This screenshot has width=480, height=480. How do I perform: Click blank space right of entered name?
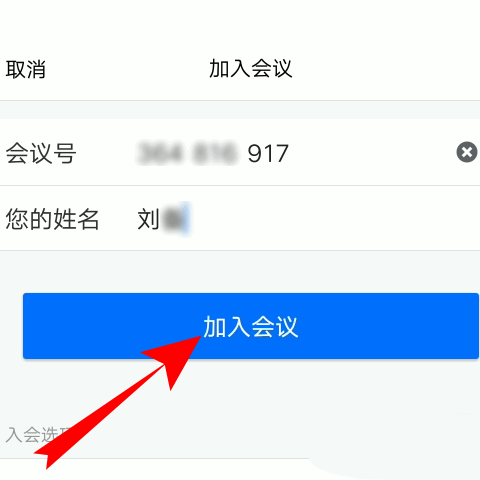[x=333, y=219]
